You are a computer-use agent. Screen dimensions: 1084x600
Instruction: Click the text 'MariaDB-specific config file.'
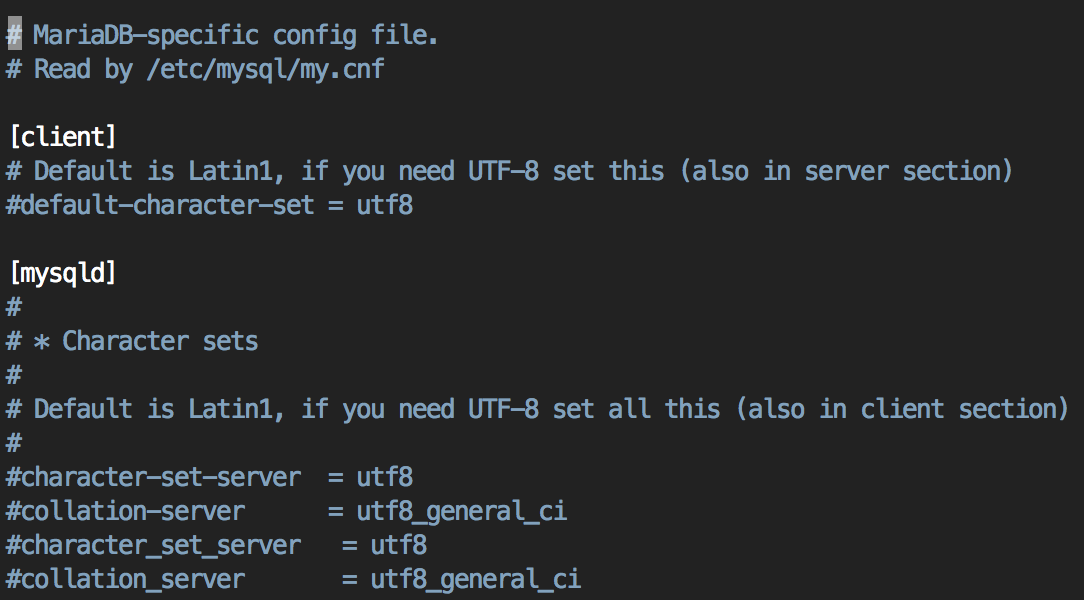point(236,35)
